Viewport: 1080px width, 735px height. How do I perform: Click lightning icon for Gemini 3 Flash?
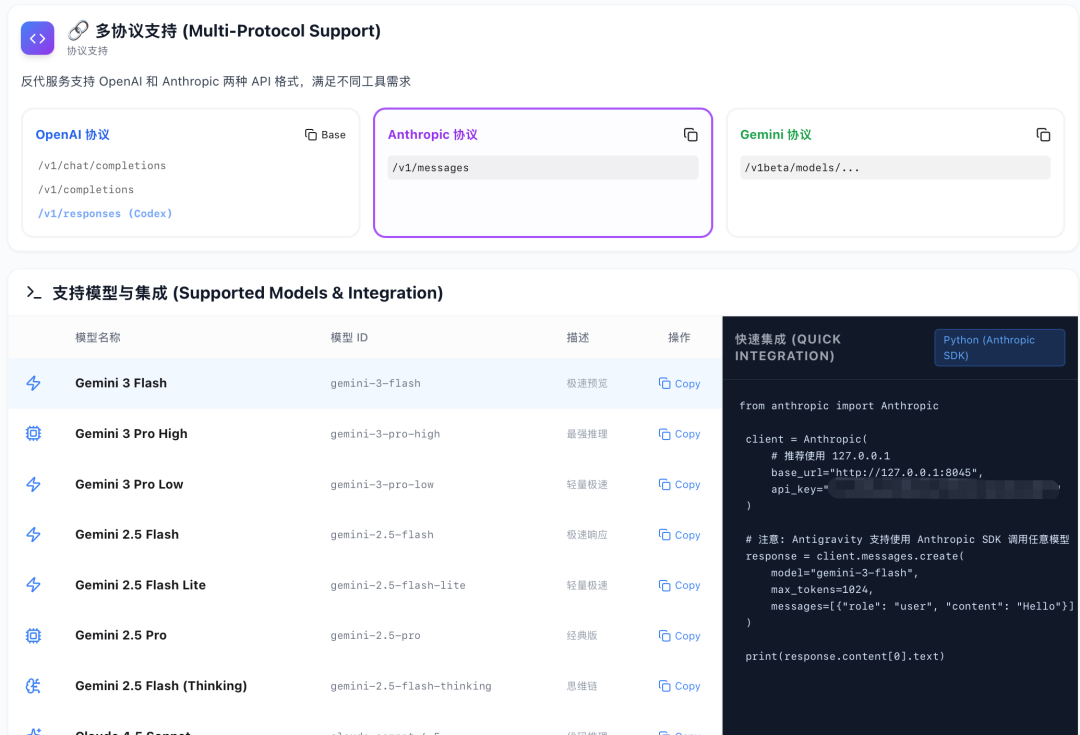pos(33,383)
